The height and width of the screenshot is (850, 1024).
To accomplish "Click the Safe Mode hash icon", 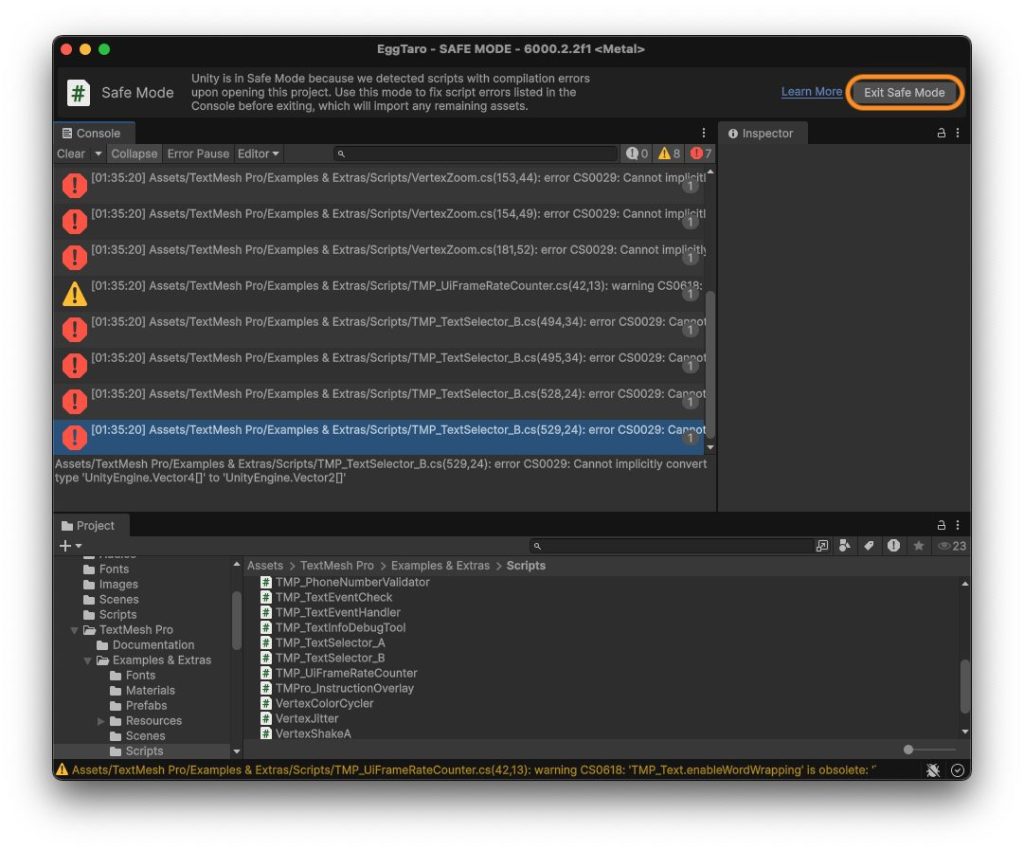I will coord(78,93).
